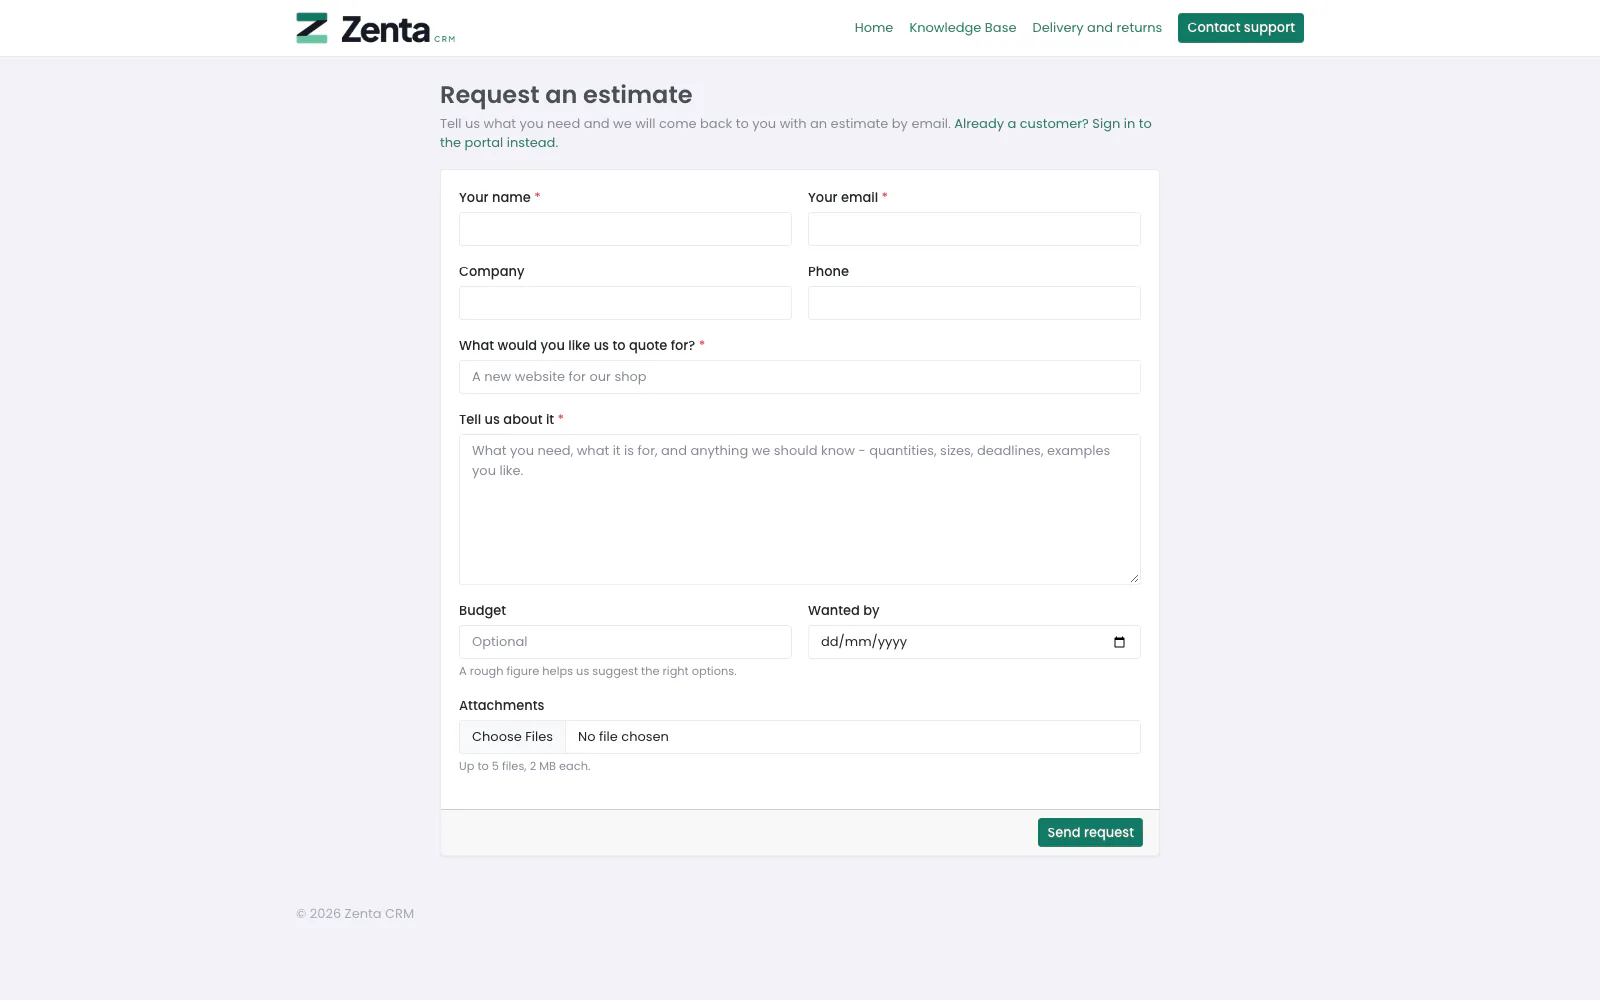
Task: Submit with the Send request button
Action: [1090, 832]
